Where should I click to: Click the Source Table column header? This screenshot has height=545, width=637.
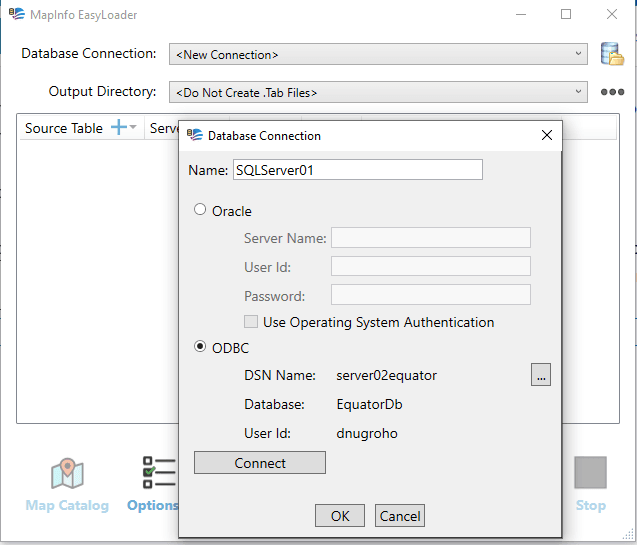[x=64, y=128]
